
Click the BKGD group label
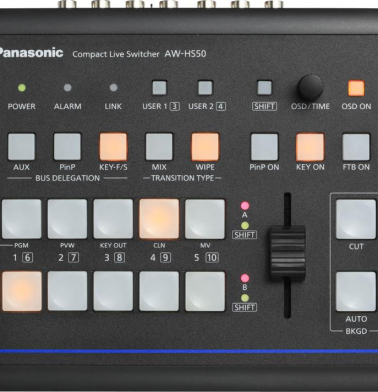pyautogui.click(x=356, y=331)
